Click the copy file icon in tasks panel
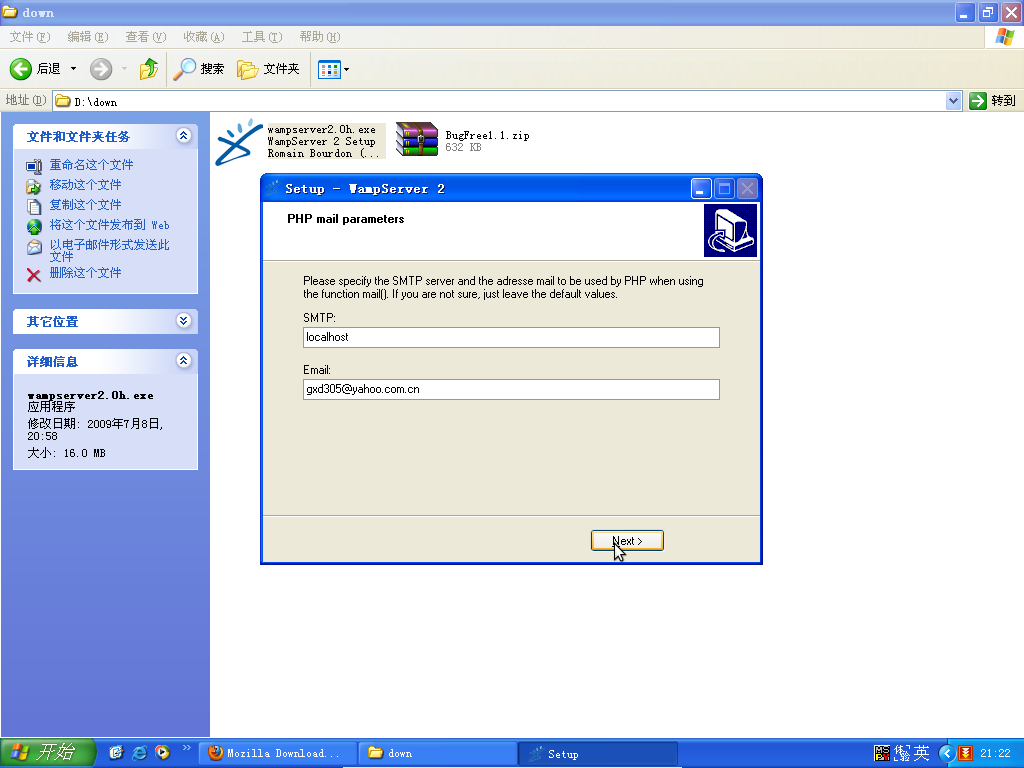1024x768 pixels. [34, 206]
